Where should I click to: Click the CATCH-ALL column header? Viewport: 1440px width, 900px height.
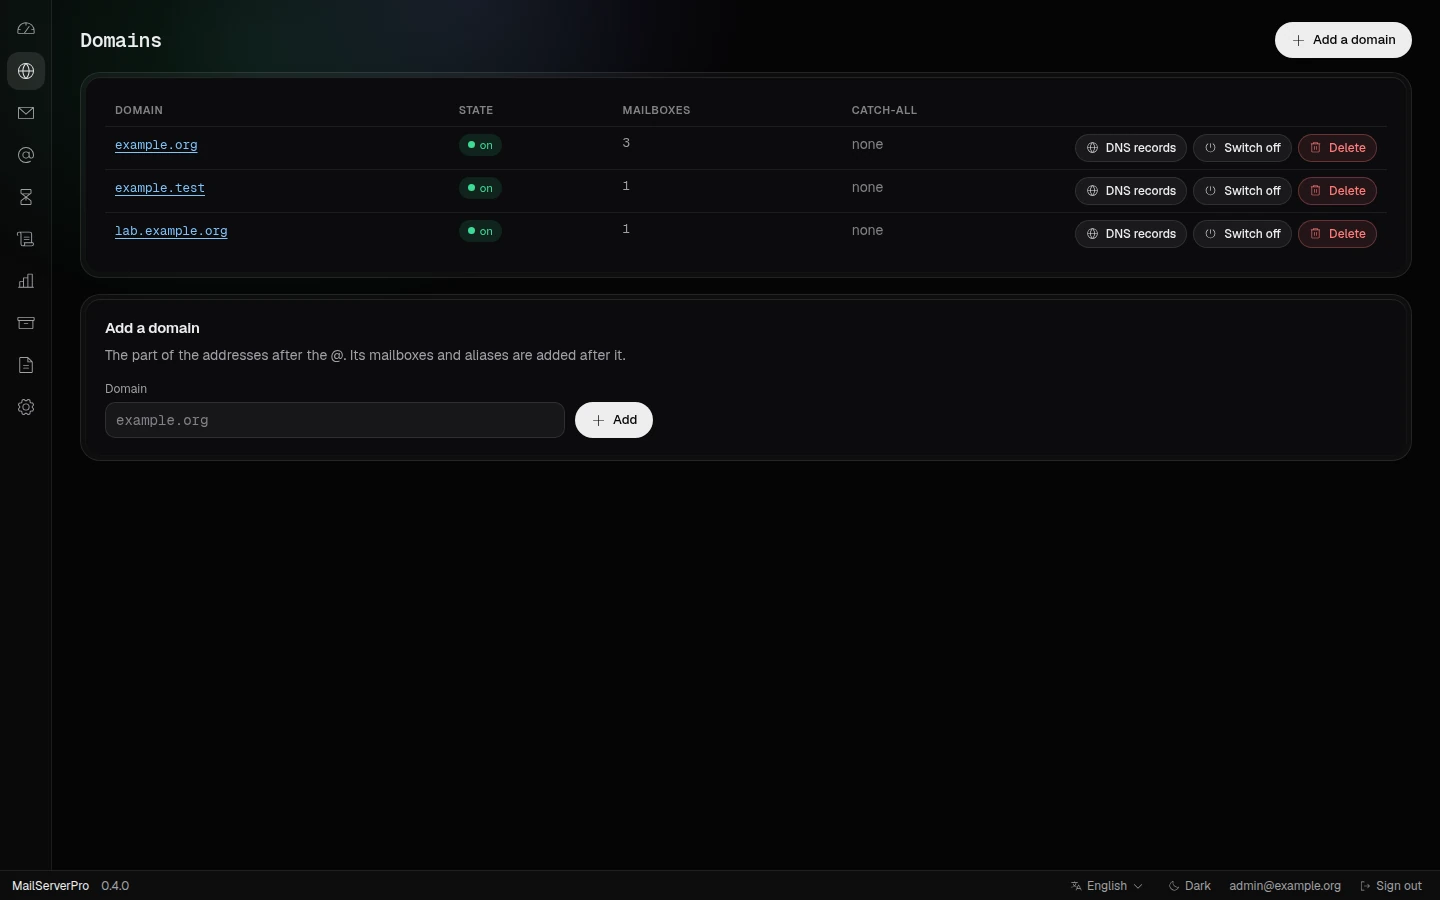[884, 110]
